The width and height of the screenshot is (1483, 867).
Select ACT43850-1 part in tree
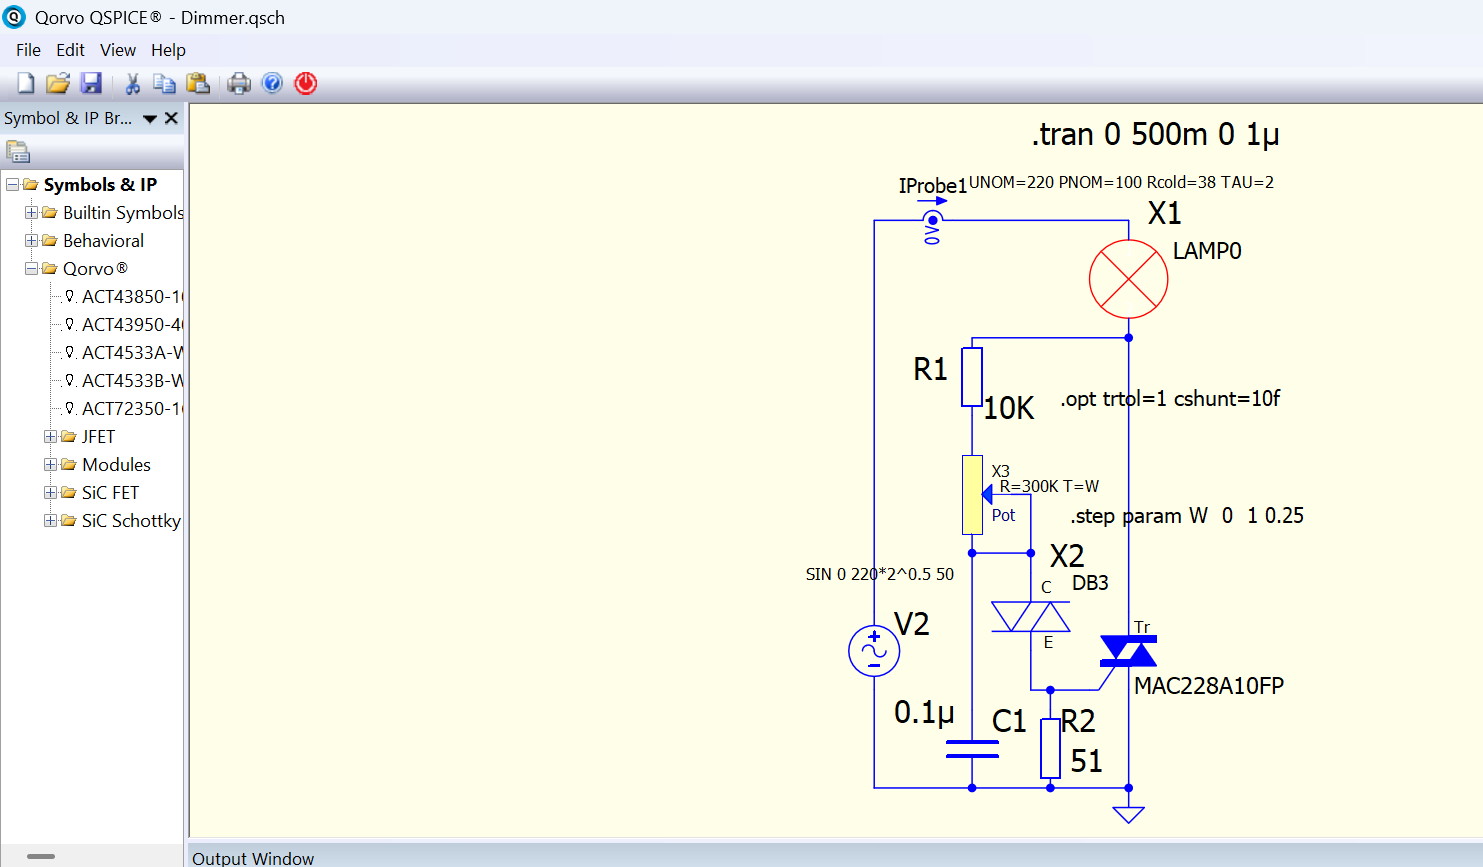(132, 297)
